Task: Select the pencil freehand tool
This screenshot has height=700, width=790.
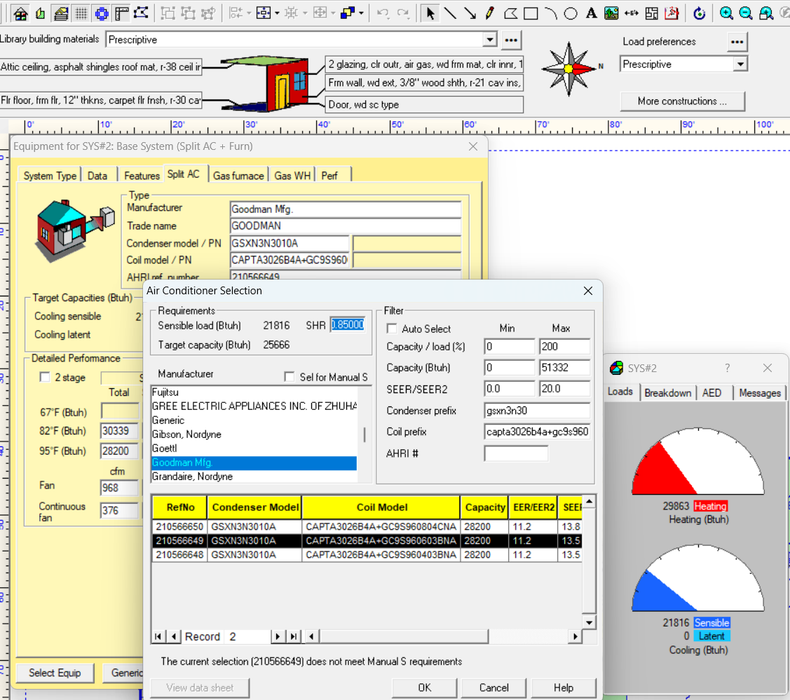Action: click(490, 14)
